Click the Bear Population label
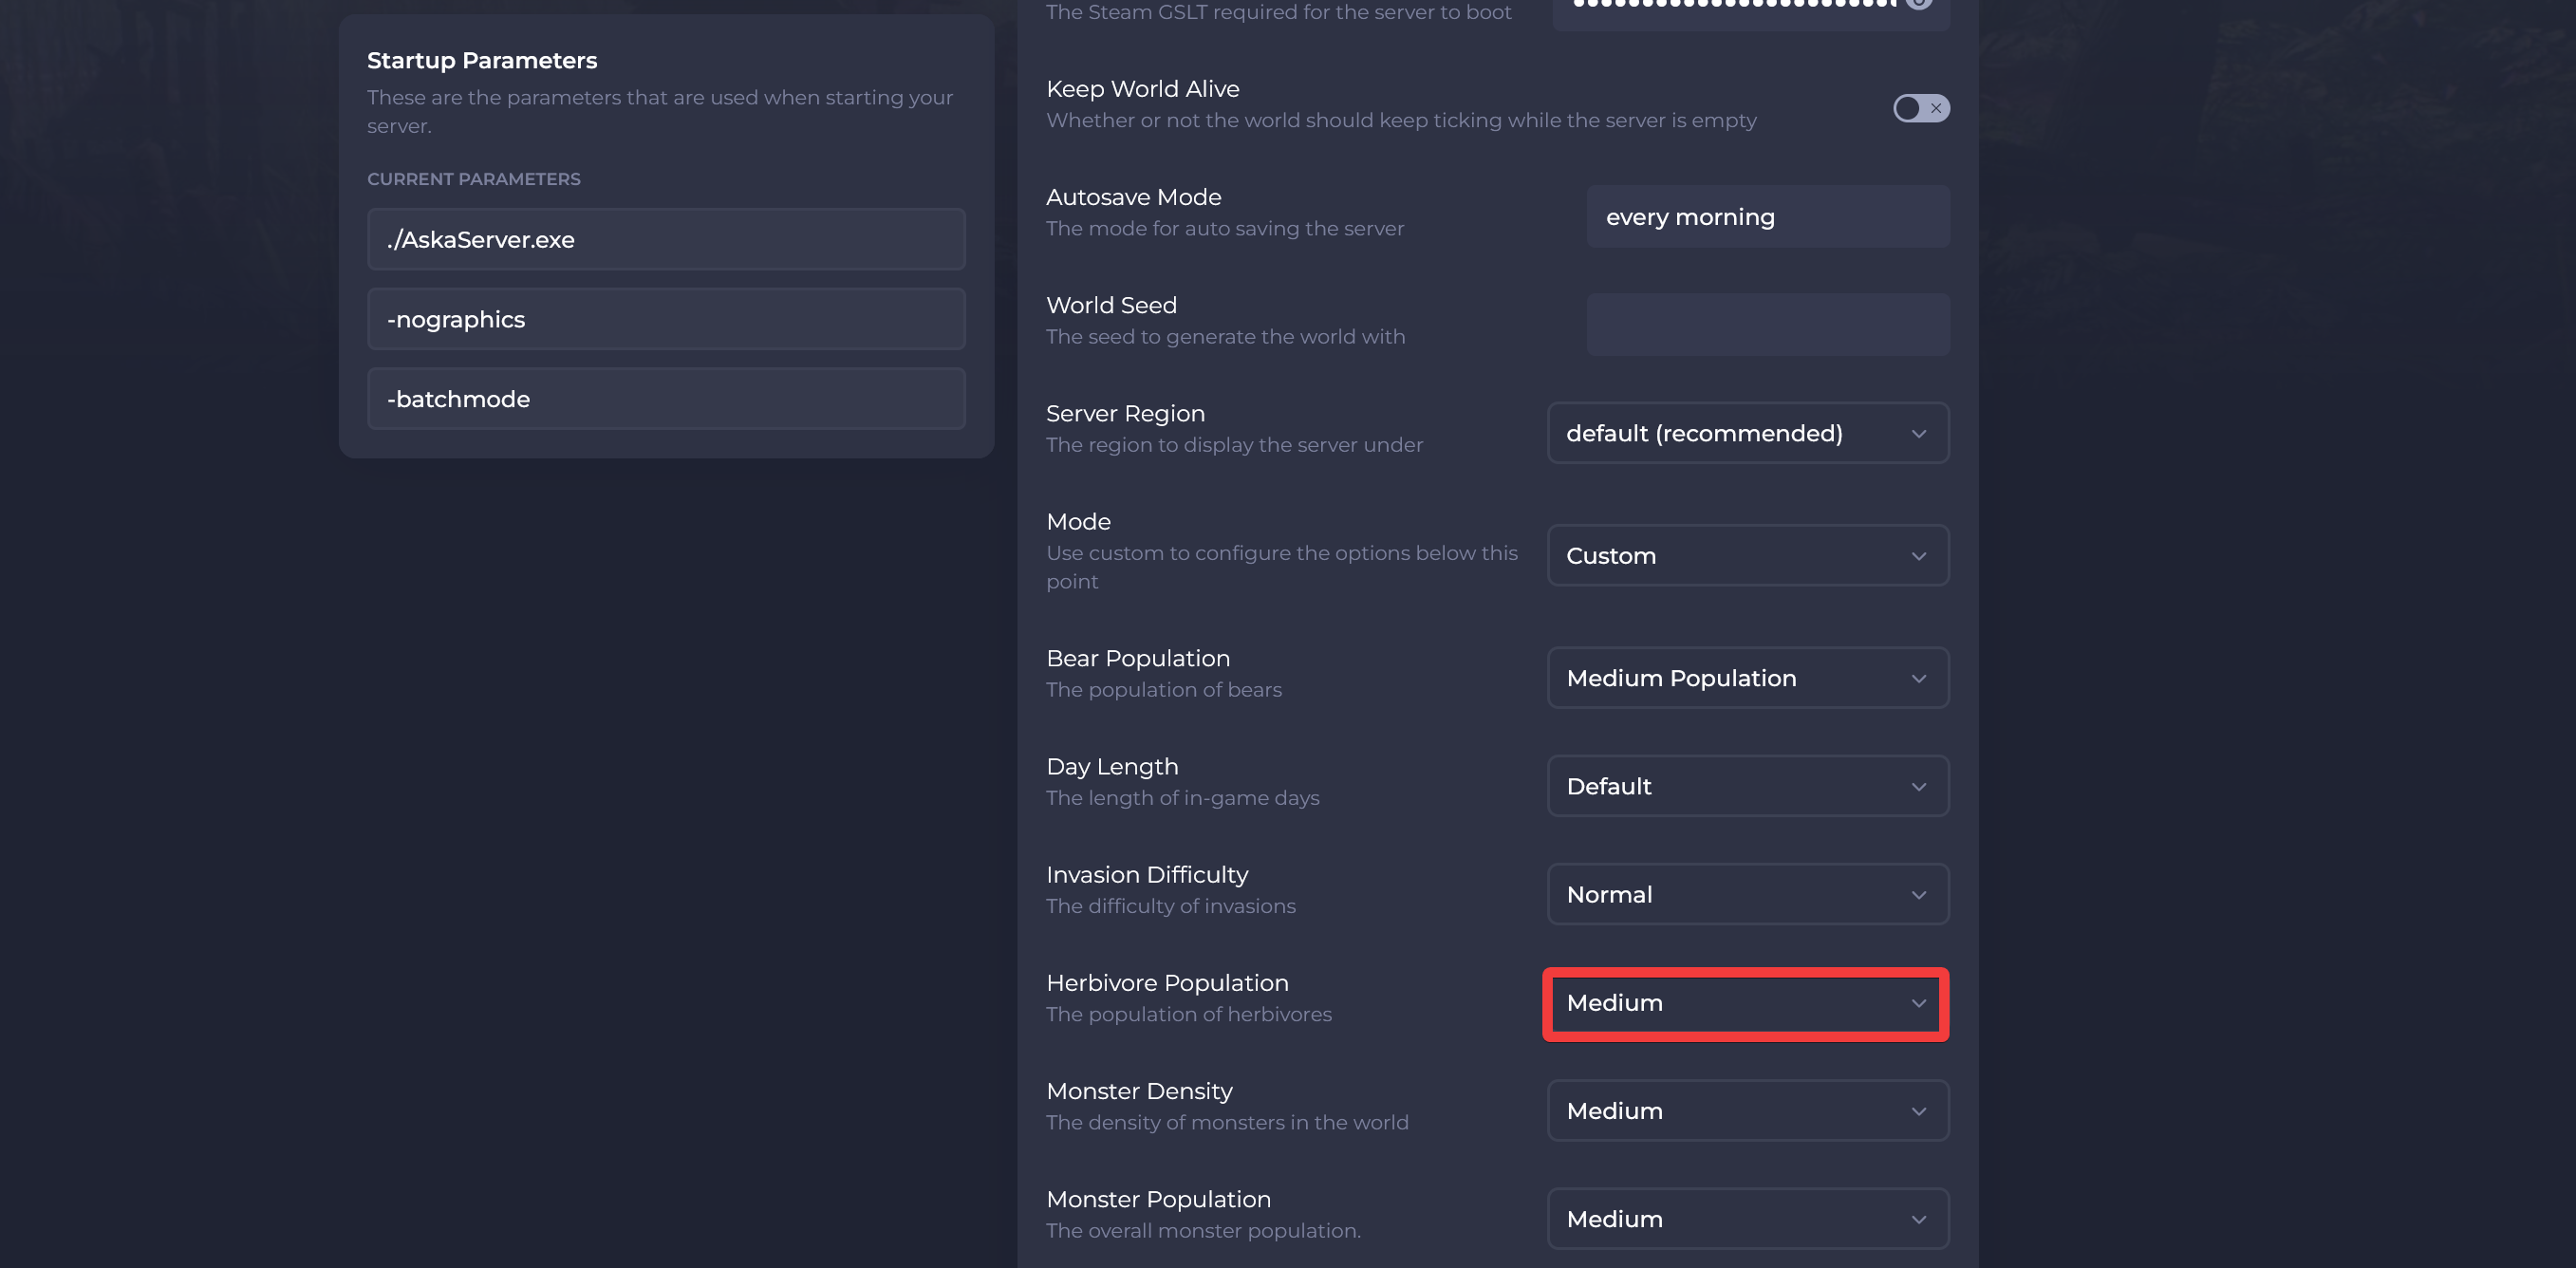This screenshot has height=1268, width=2576. (1138, 659)
